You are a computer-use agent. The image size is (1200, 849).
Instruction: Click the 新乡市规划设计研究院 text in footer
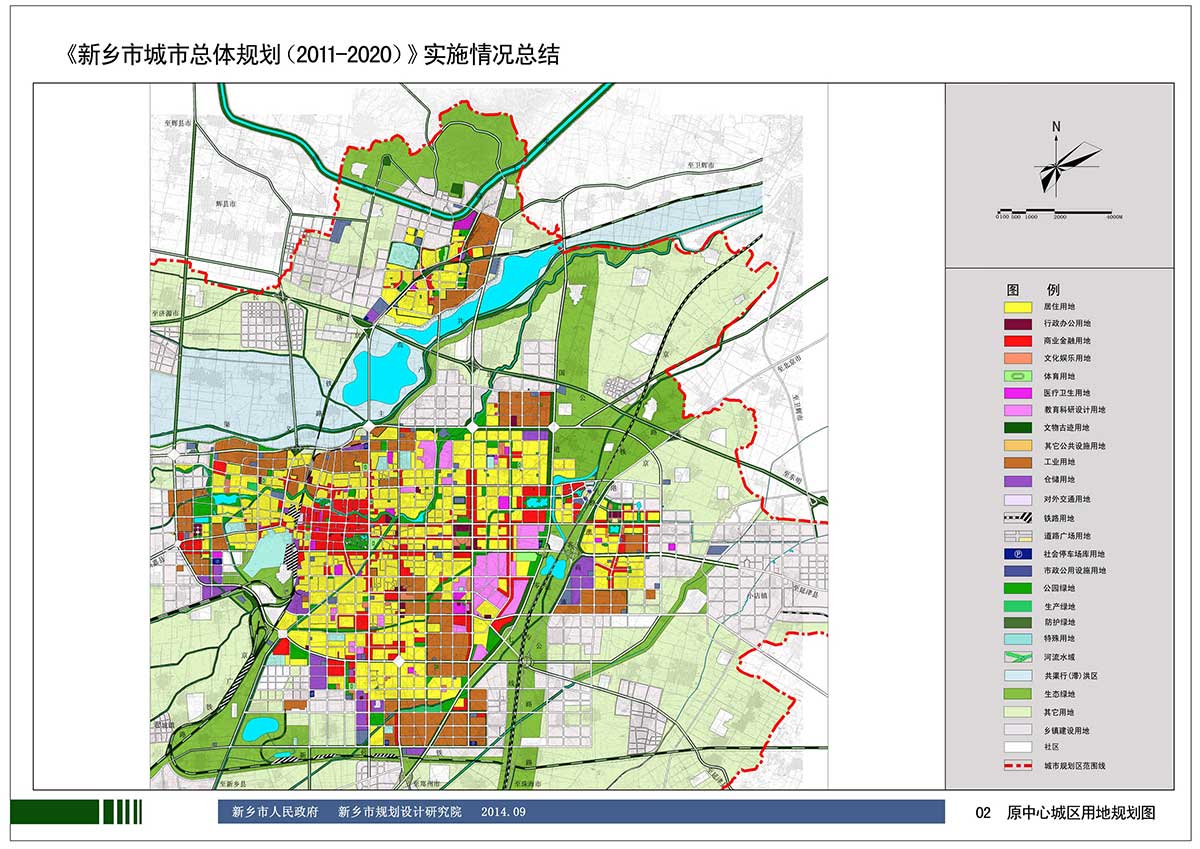click(x=400, y=812)
